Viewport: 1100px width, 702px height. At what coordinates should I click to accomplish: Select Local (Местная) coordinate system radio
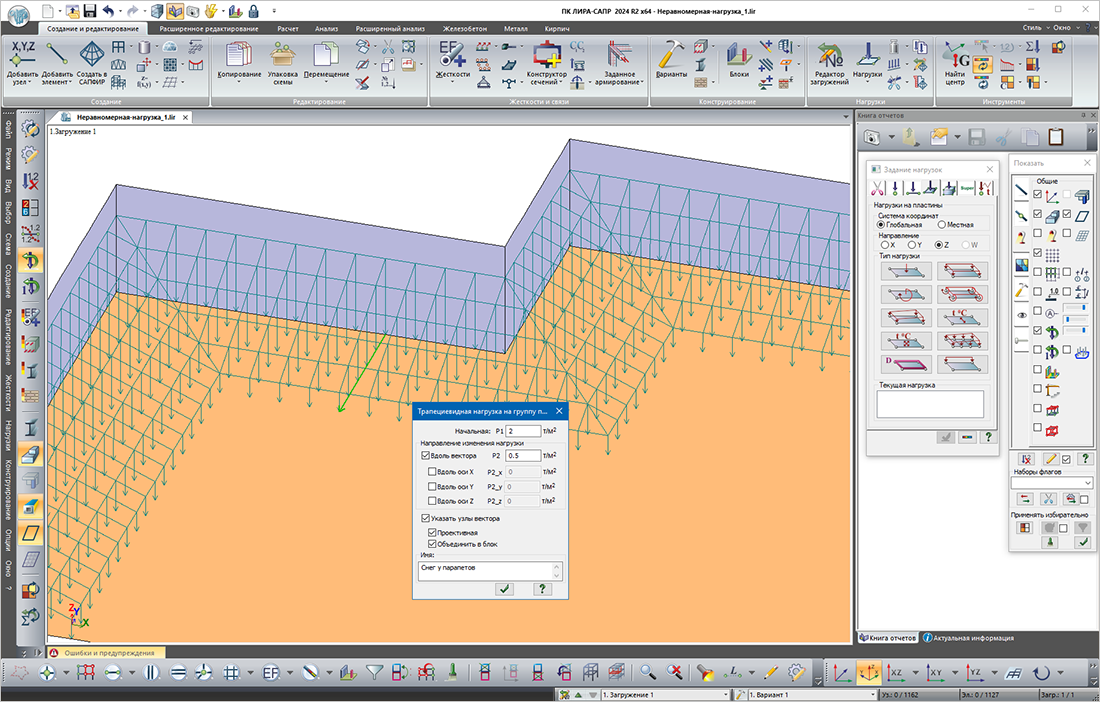(x=941, y=225)
